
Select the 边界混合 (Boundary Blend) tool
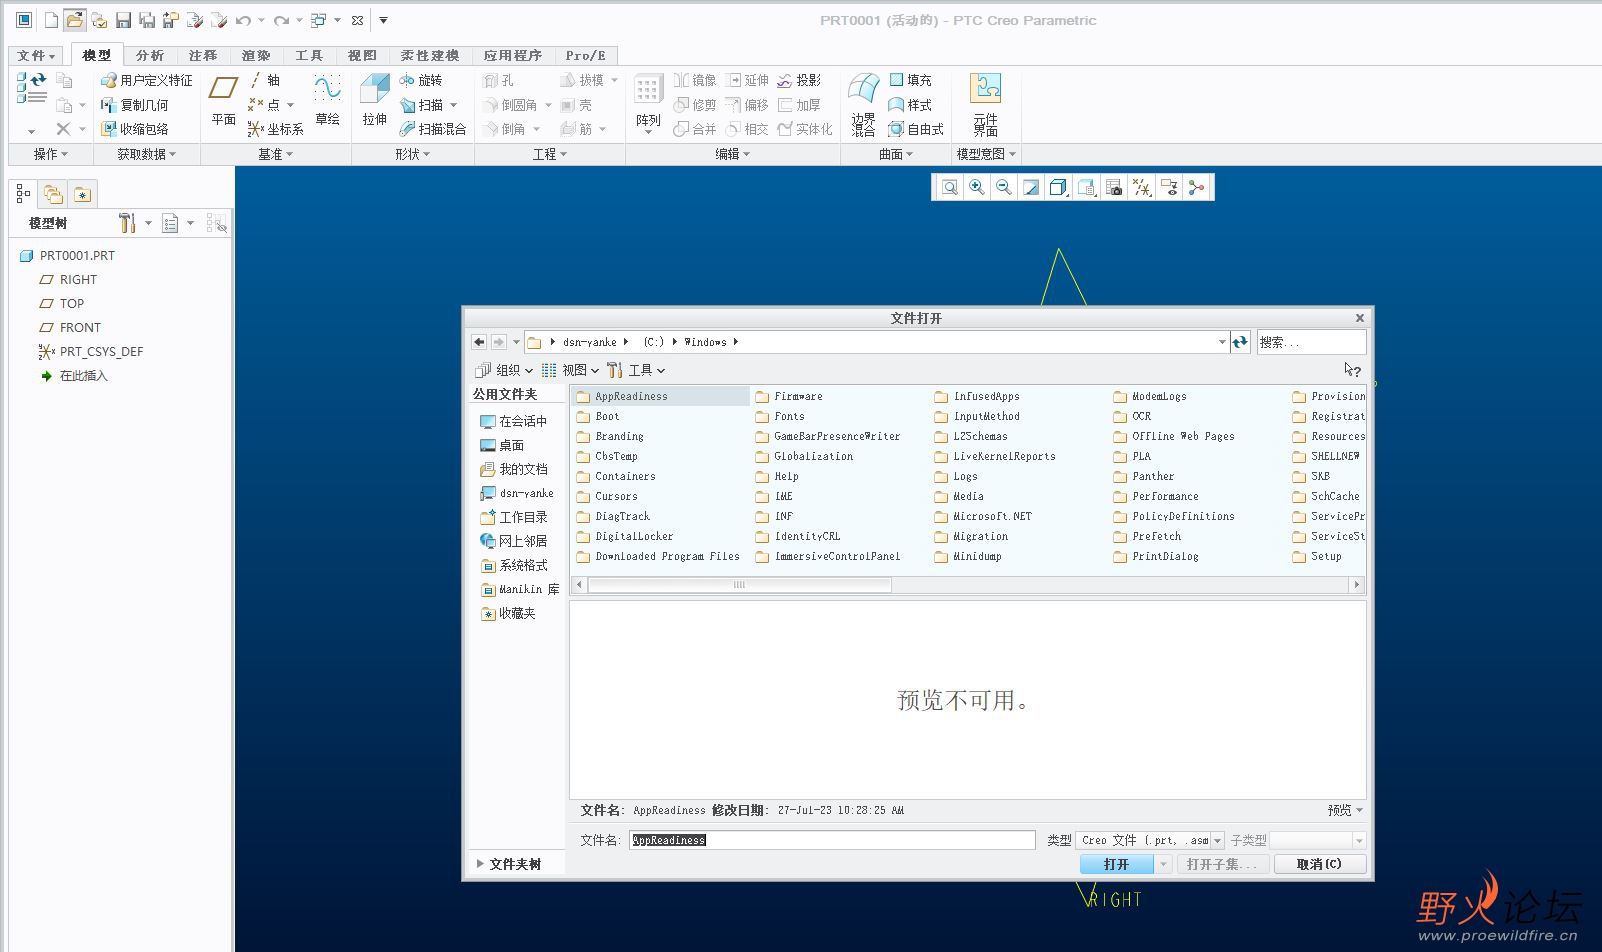point(863,105)
